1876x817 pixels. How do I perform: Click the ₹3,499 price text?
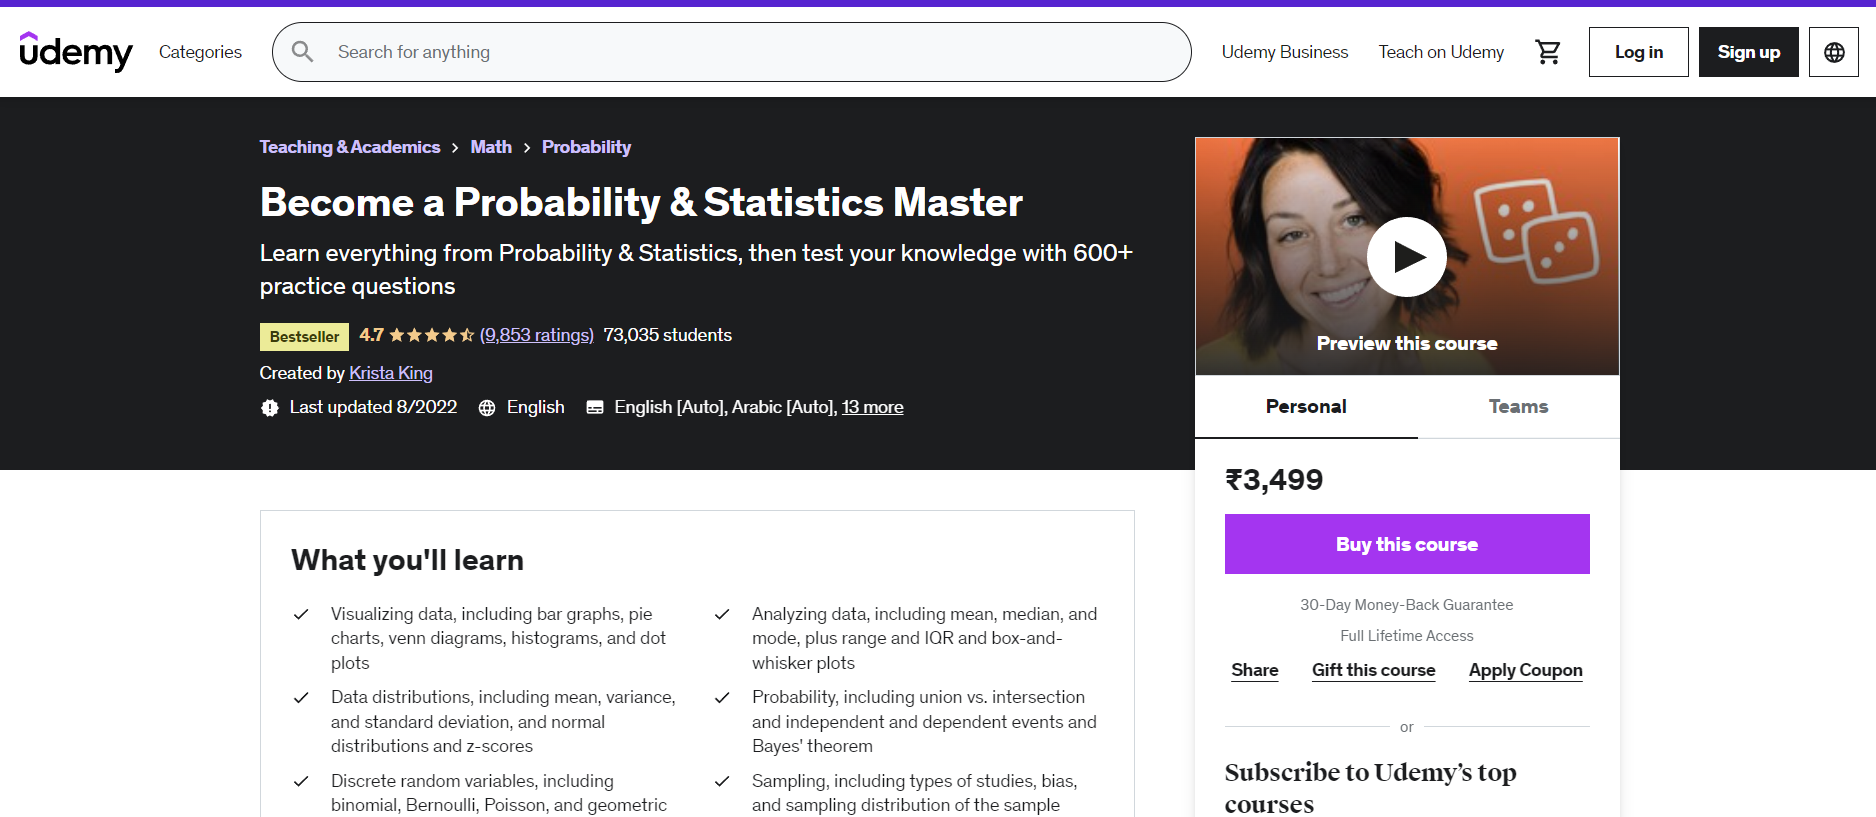pyautogui.click(x=1274, y=480)
